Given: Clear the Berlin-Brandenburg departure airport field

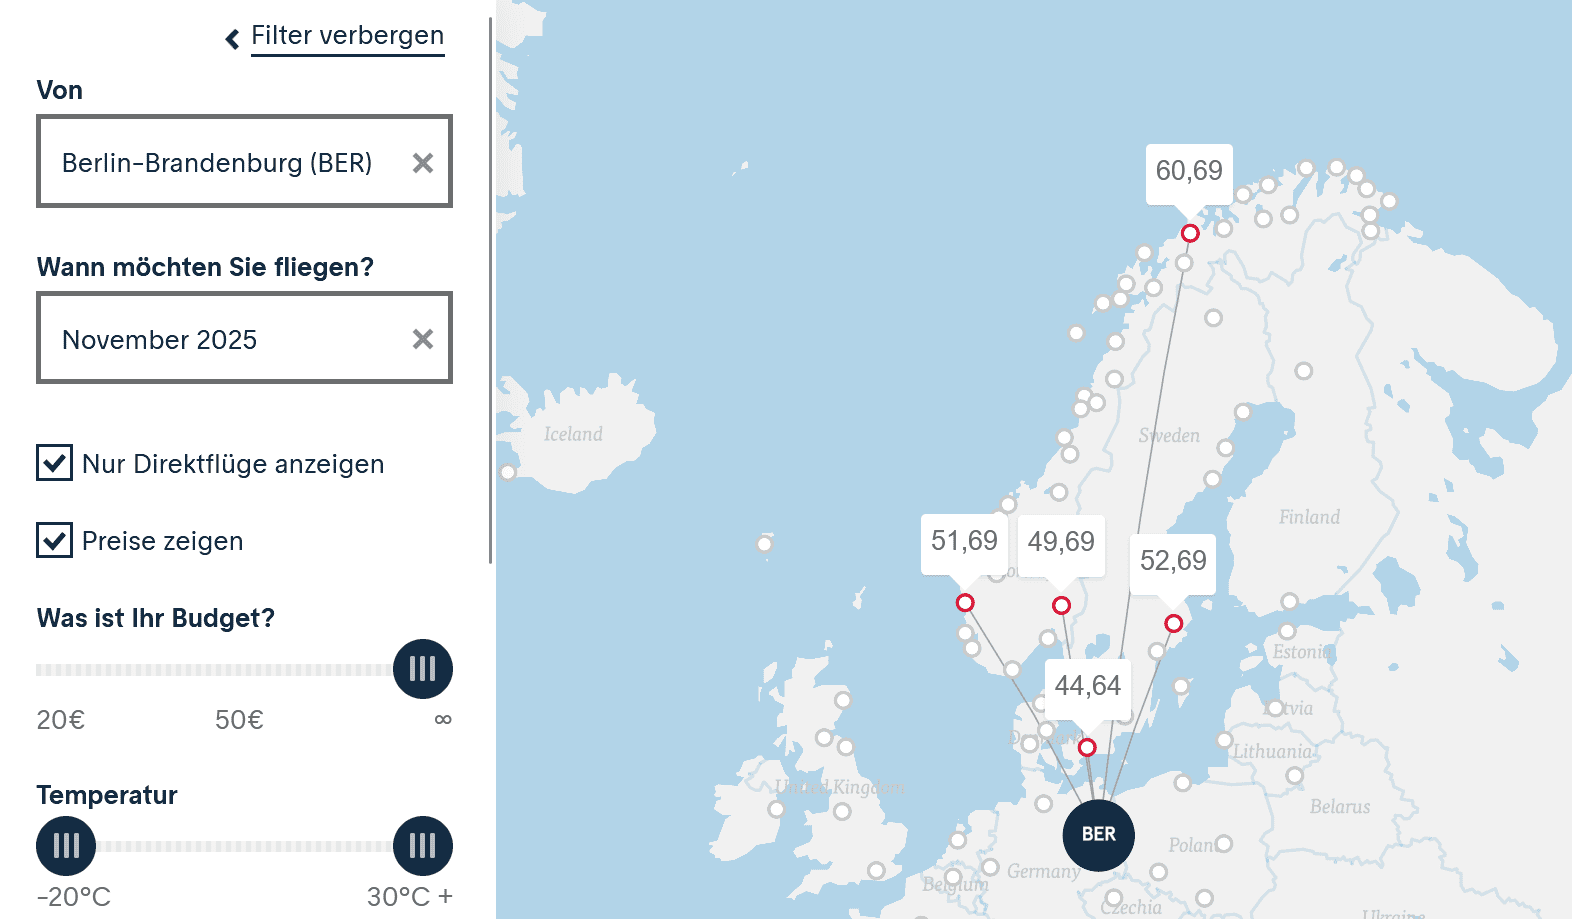Looking at the screenshot, I should (x=423, y=163).
